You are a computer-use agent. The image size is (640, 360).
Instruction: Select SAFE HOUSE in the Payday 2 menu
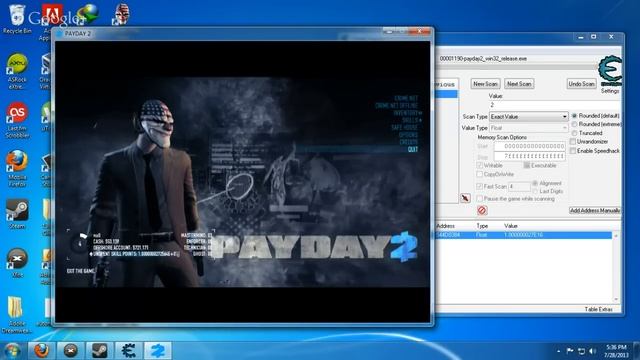[x=405, y=128]
